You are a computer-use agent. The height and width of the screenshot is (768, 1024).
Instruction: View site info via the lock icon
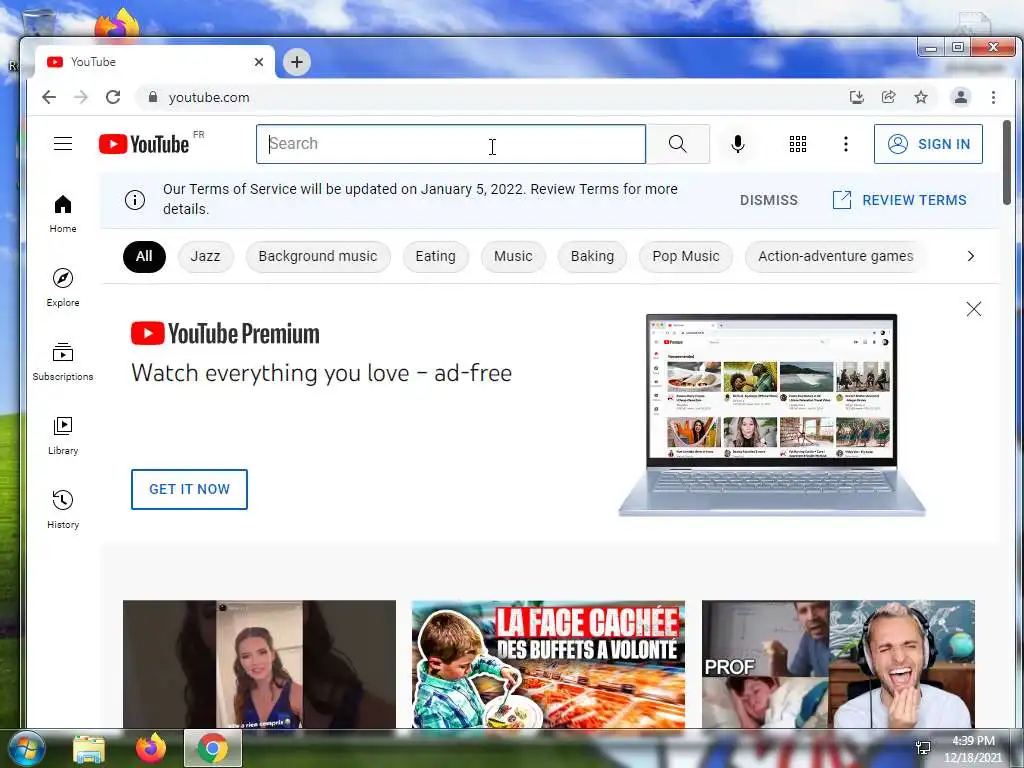tap(153, 97)
